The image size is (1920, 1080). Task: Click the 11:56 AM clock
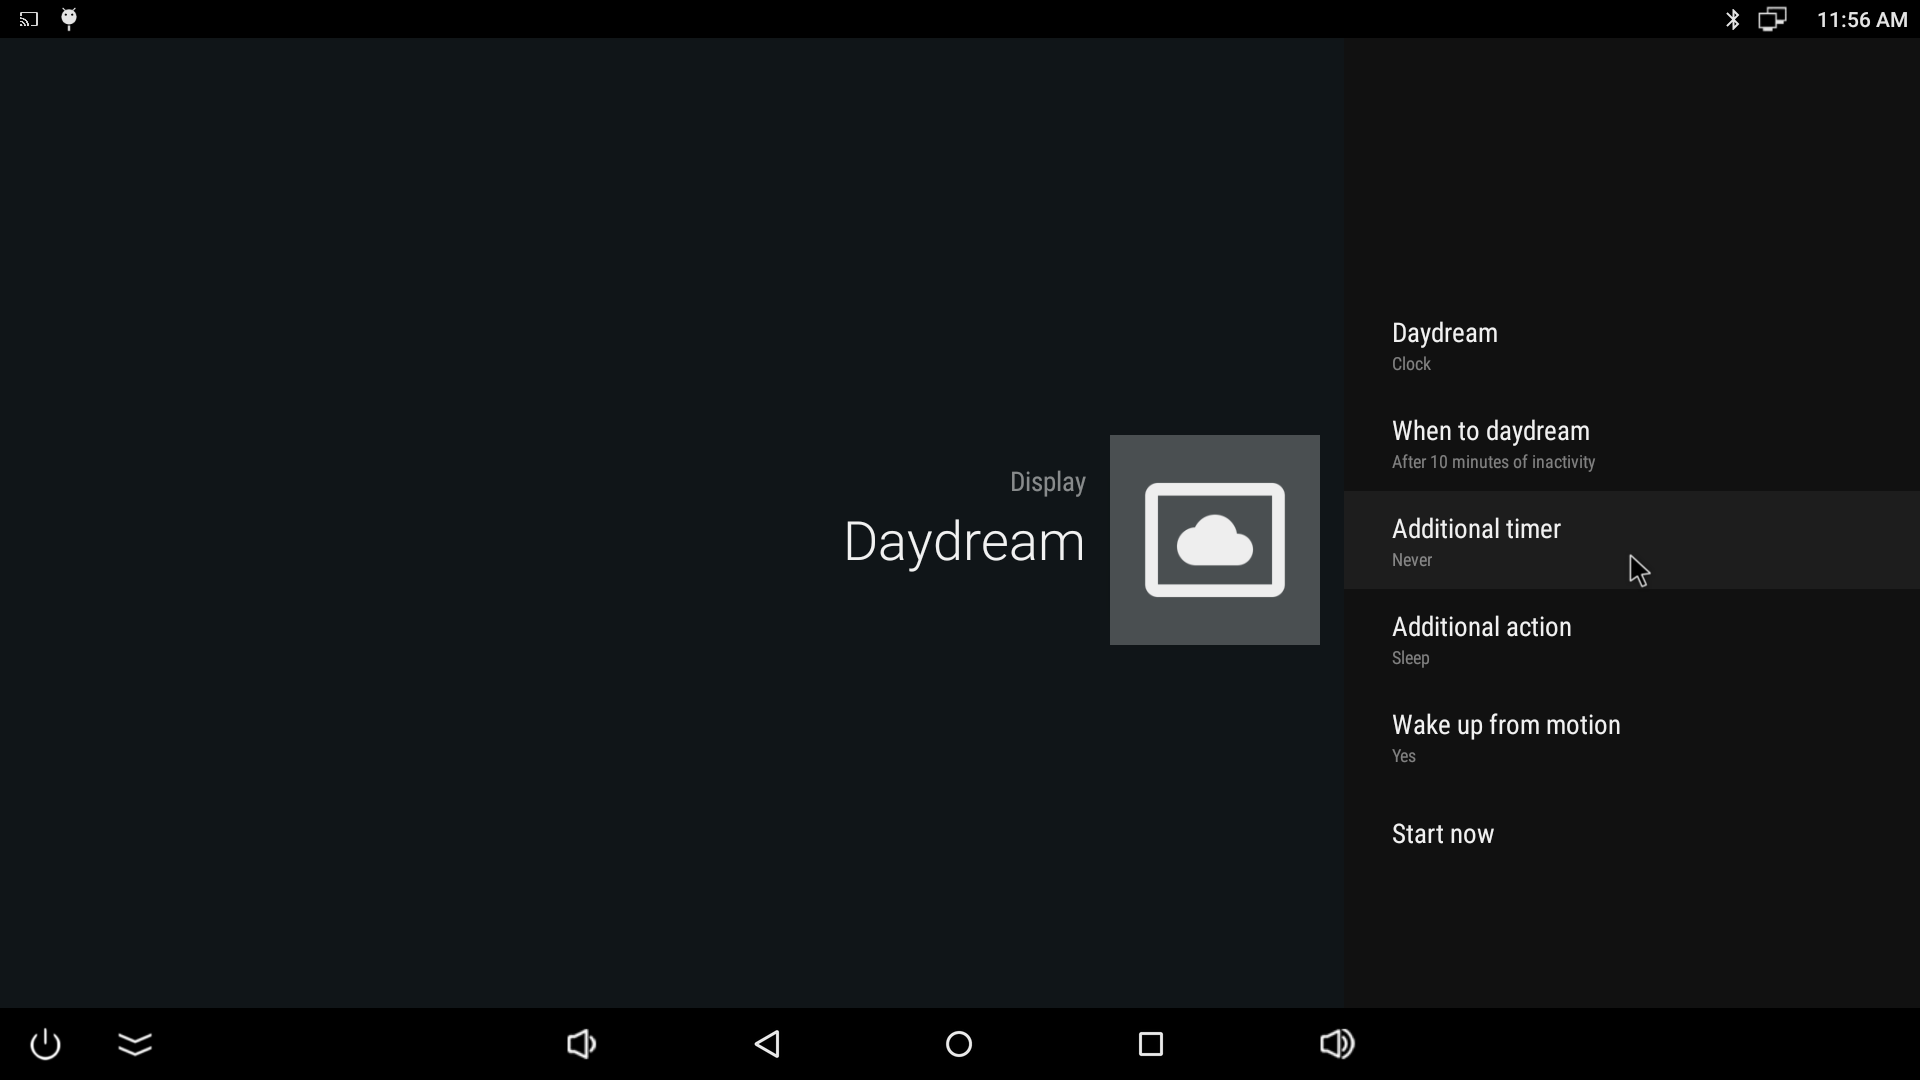[1862, 20]
